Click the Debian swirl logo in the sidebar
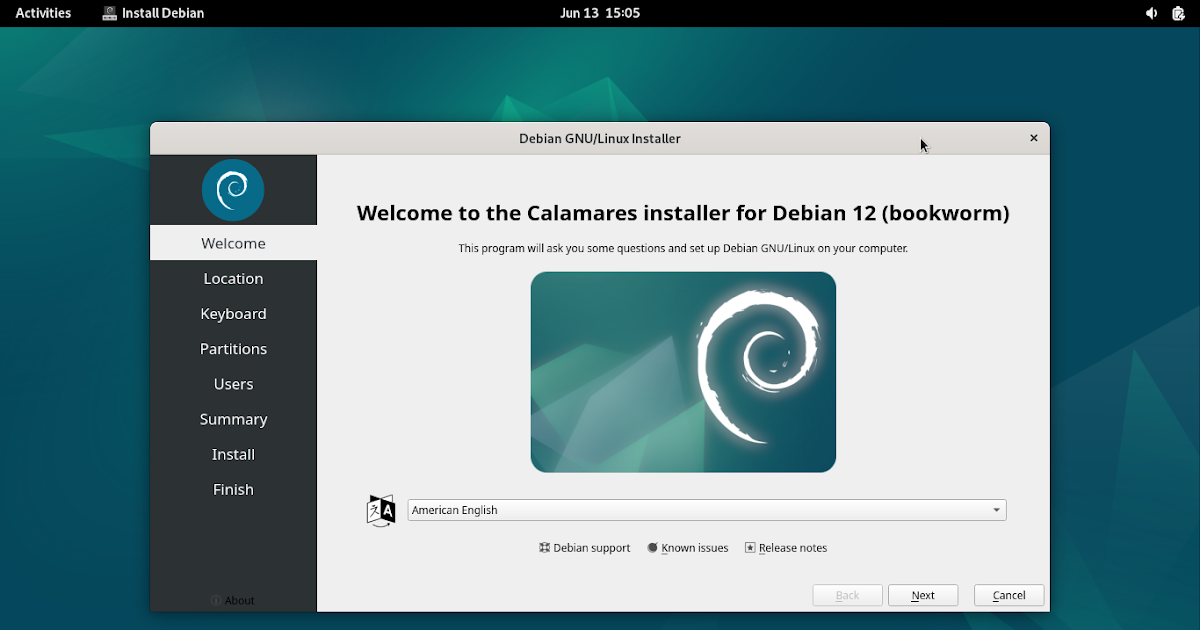 233,190
